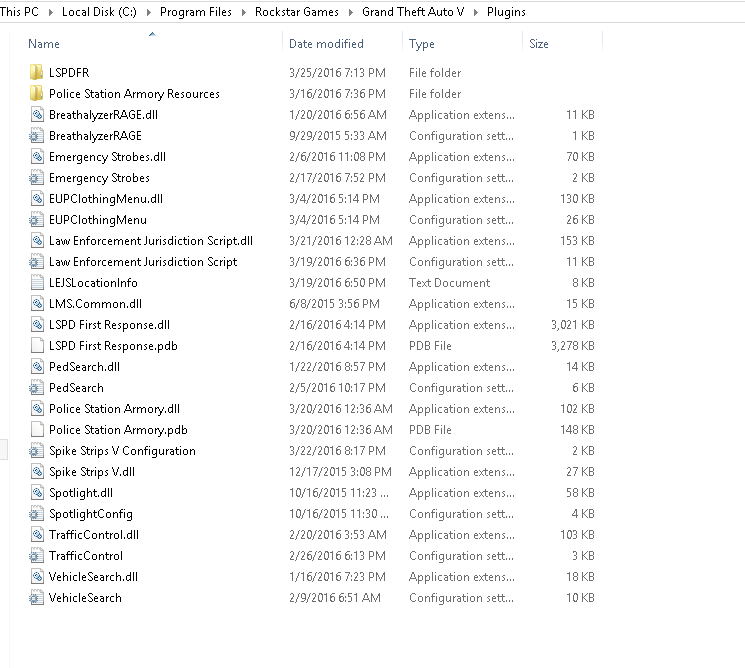Select the VehicleSearch.dll file icon
This screenshot has width=745, height=668.
(x=37, y=577)
